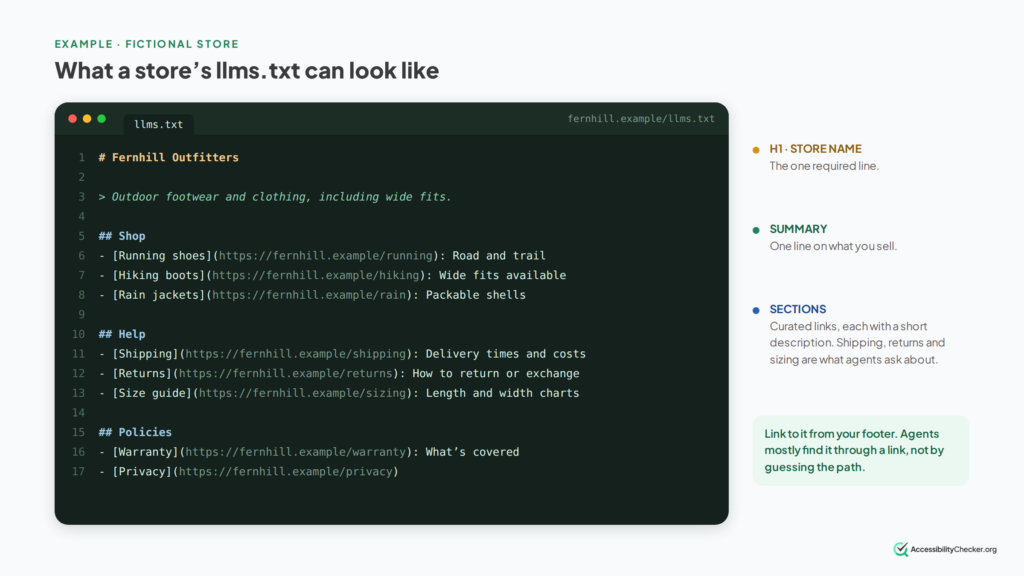Screen dimensions: 1024x576
Task: Click the green bullet beside SUMMARY
Action: pyautogui.click(x=756, y=230)
